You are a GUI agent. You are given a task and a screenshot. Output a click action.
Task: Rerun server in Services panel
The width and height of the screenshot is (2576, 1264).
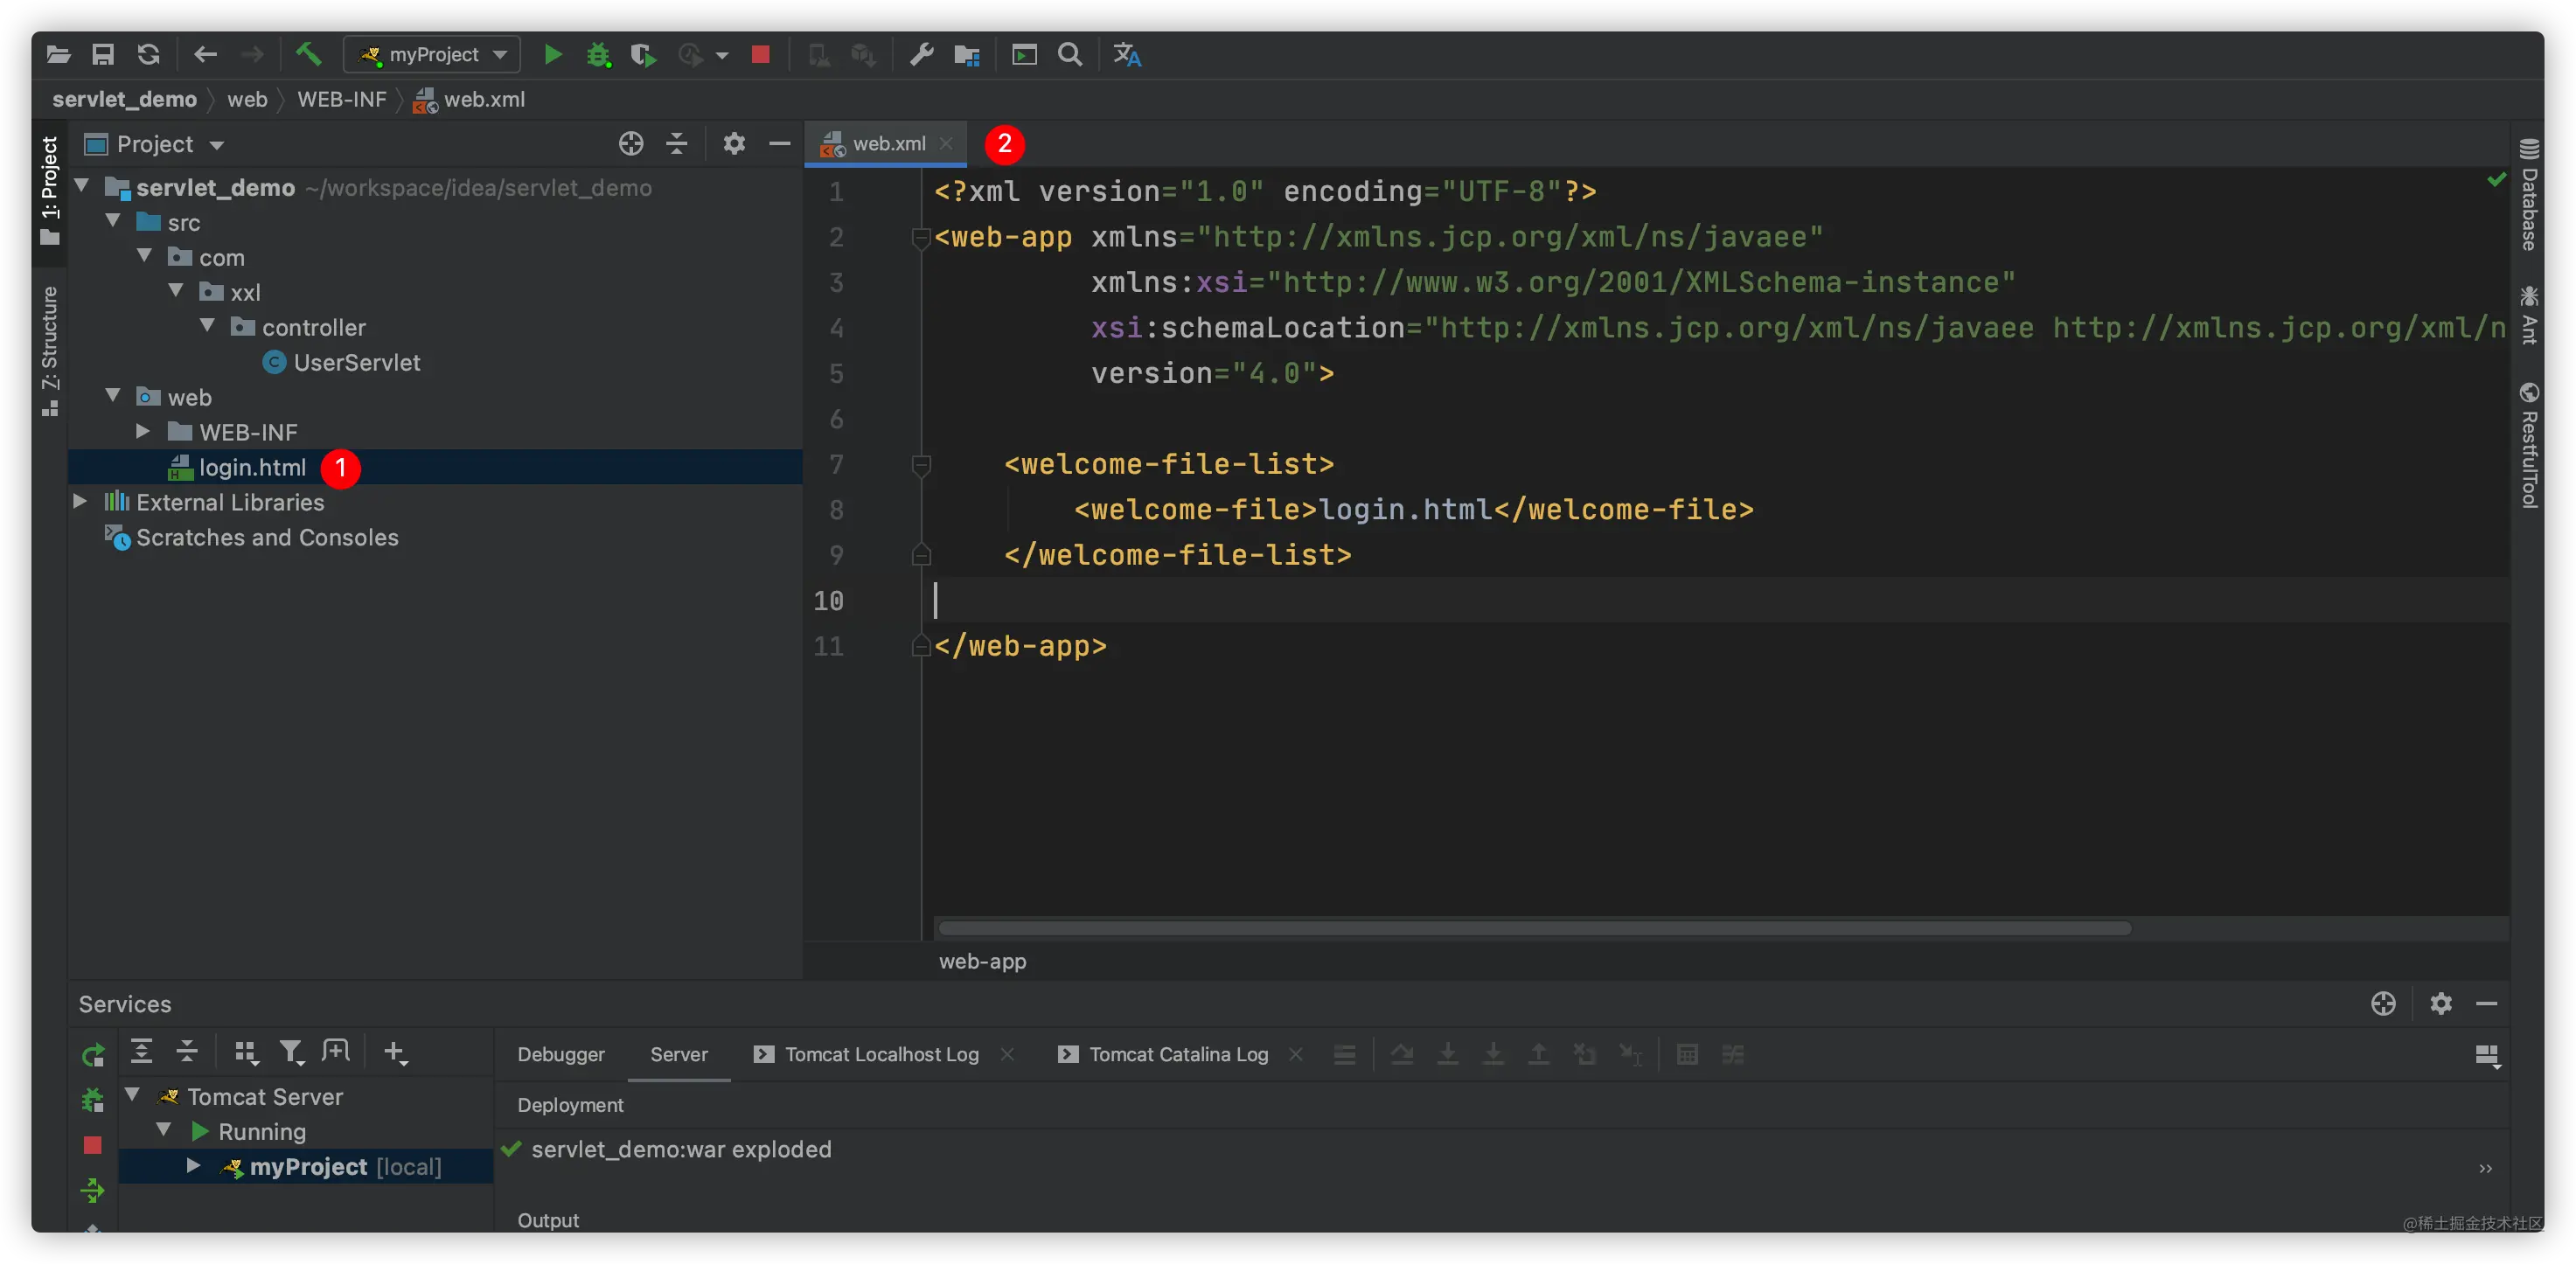point(93,1054)
